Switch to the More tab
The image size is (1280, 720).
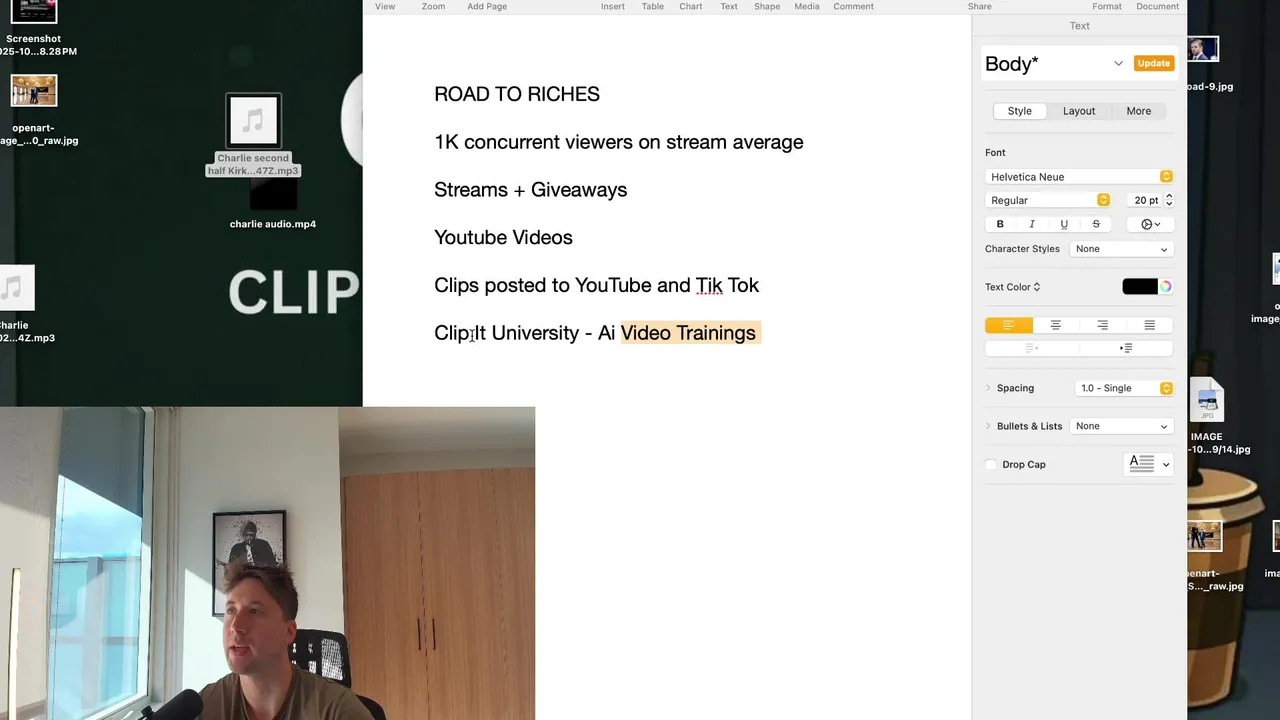[1139, 111]
